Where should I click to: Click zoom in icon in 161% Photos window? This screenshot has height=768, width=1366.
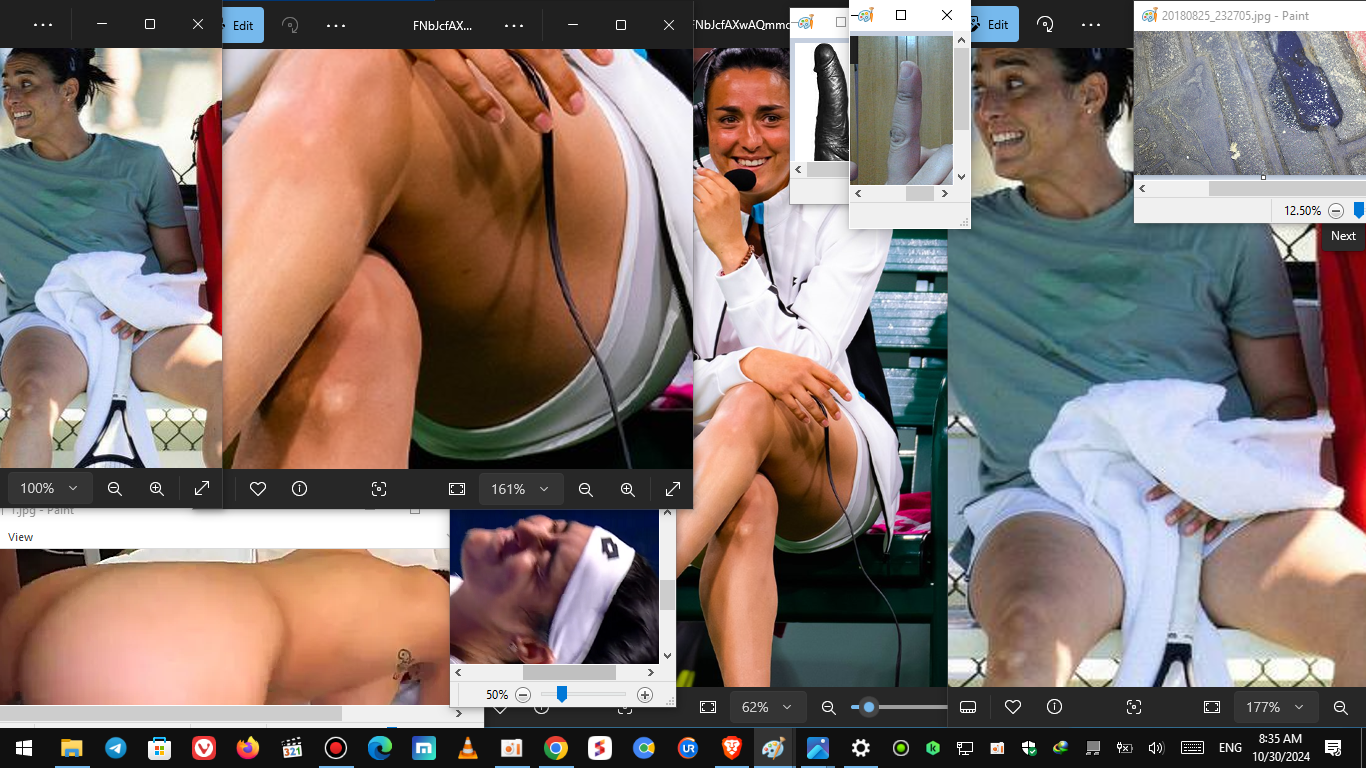pyautogui.click(x=627, y=489)
